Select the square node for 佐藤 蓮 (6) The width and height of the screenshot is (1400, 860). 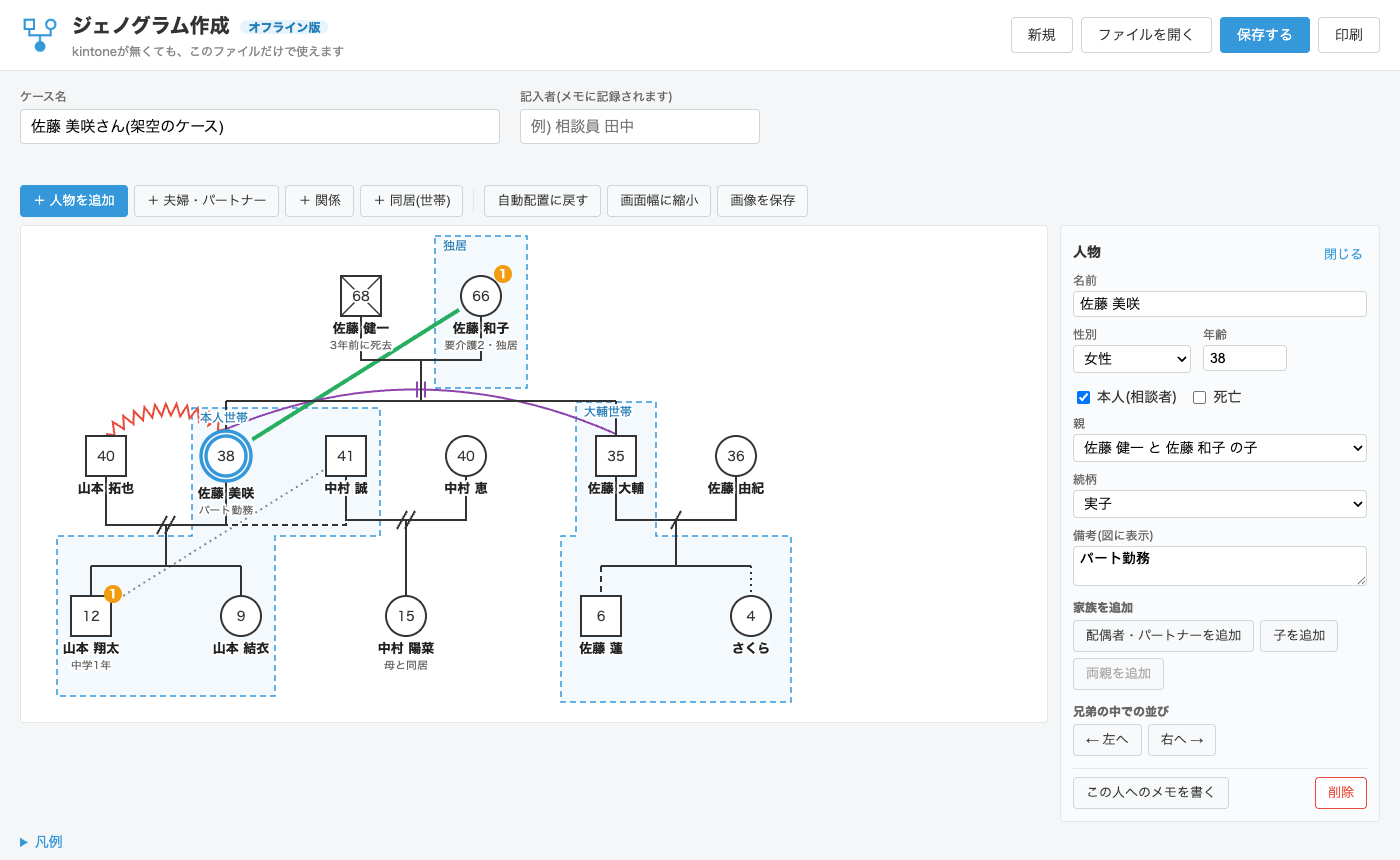601,616
